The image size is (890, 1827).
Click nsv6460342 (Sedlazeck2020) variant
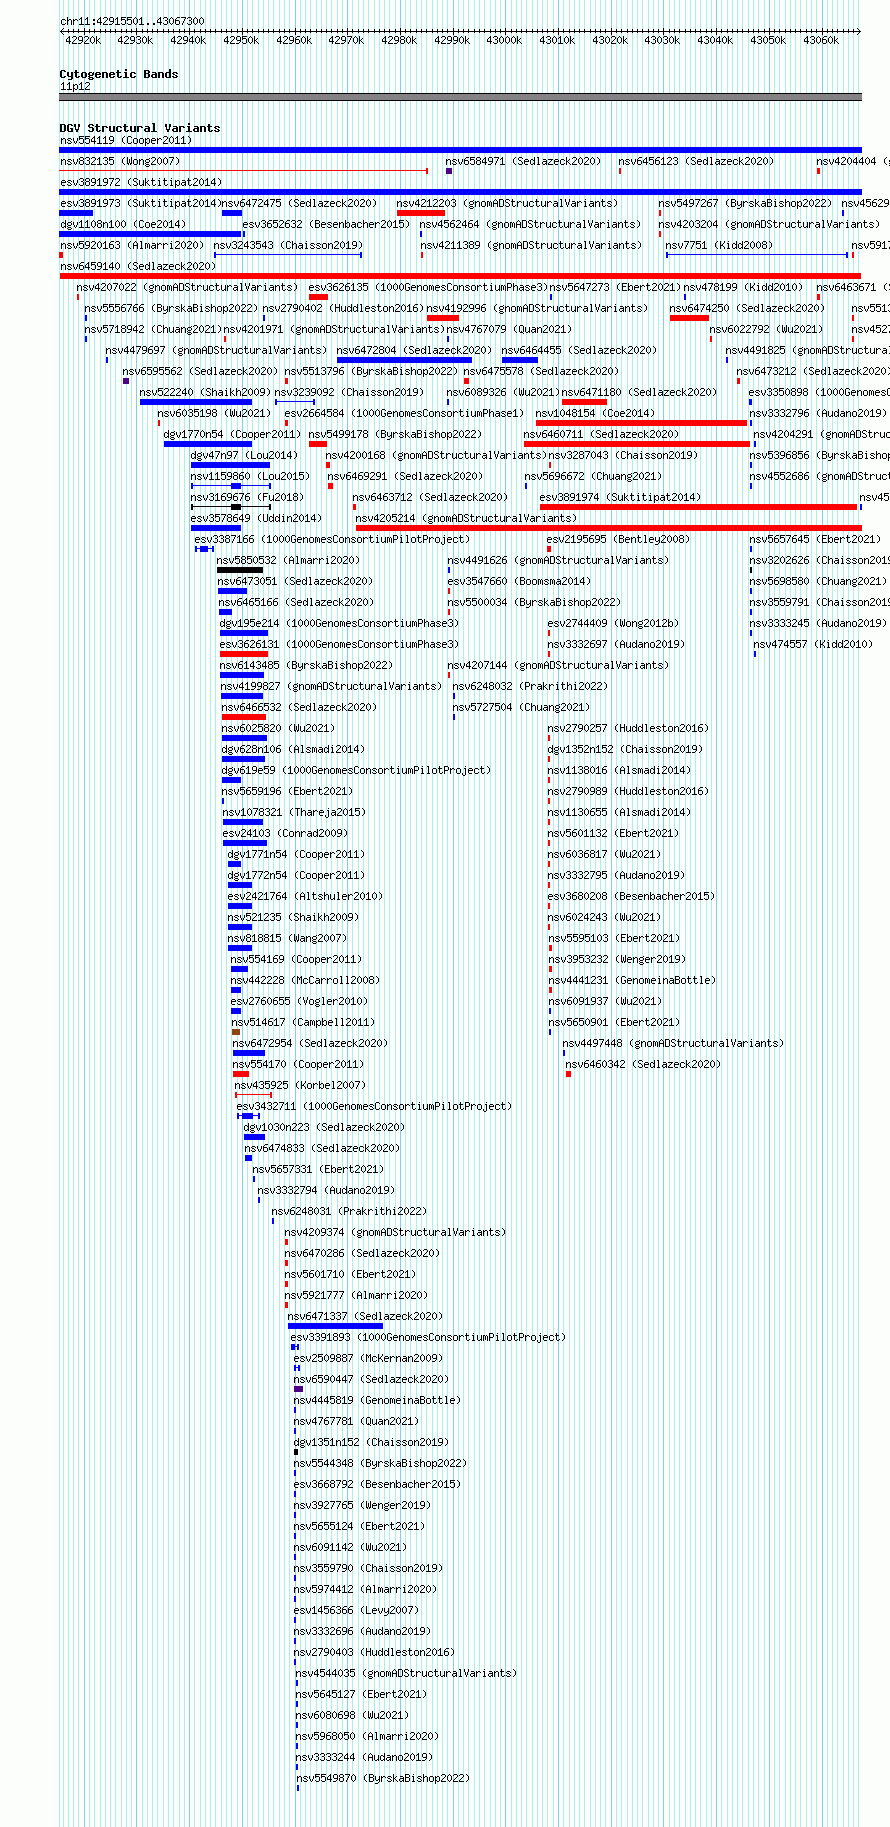click(x=642, y=1065)
